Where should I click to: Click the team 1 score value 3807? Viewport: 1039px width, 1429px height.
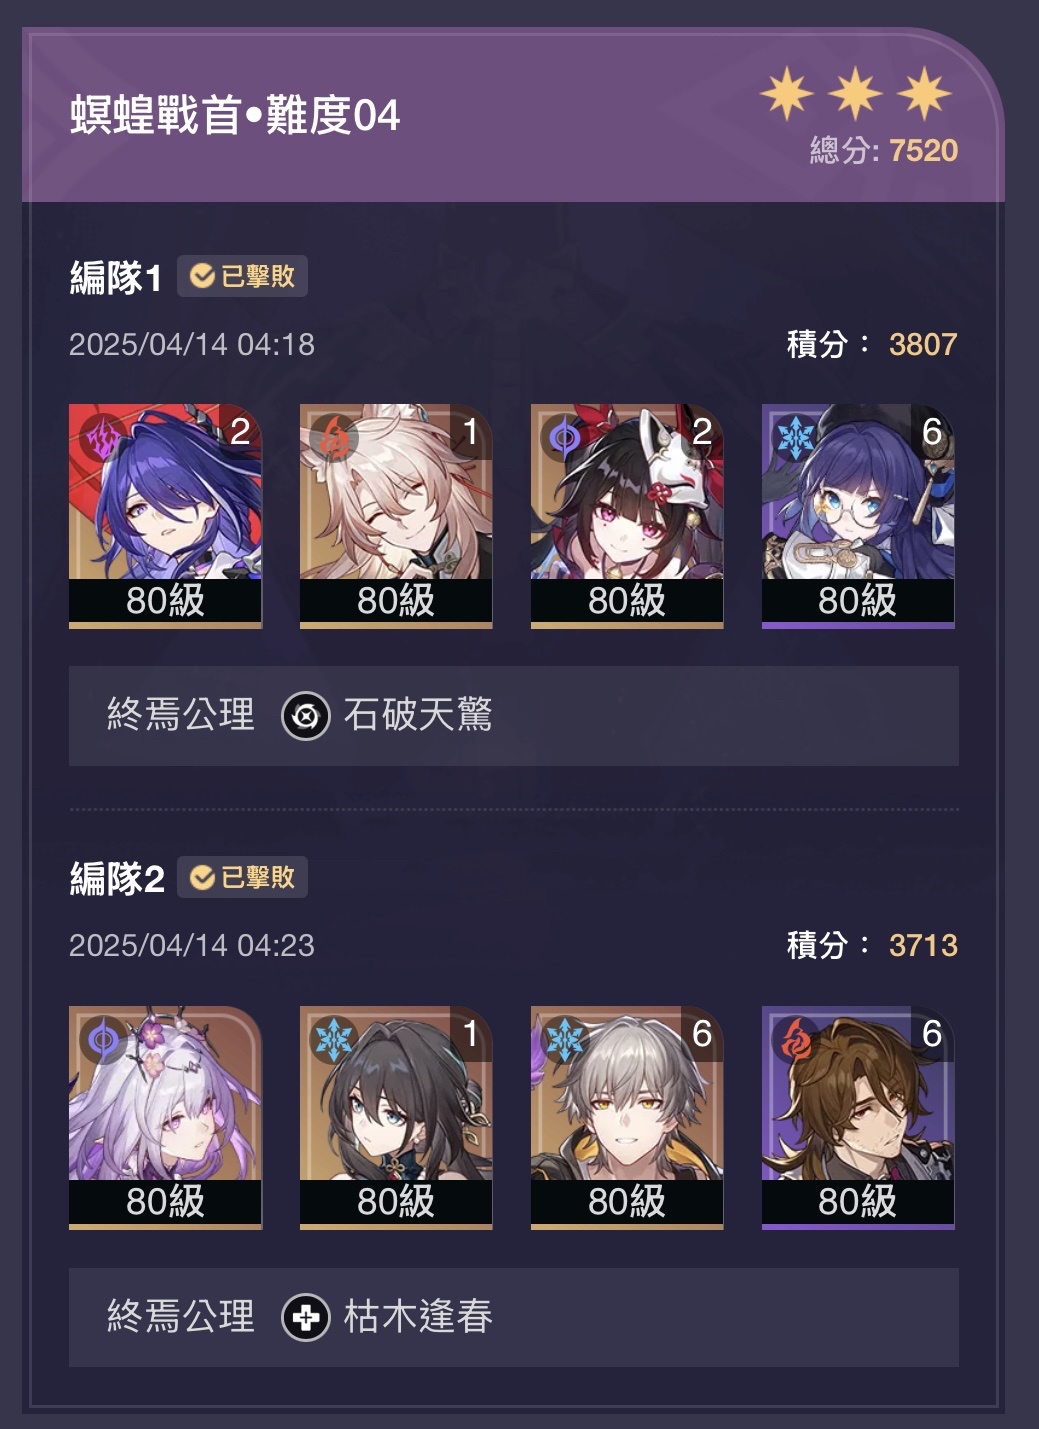(923, 344)
